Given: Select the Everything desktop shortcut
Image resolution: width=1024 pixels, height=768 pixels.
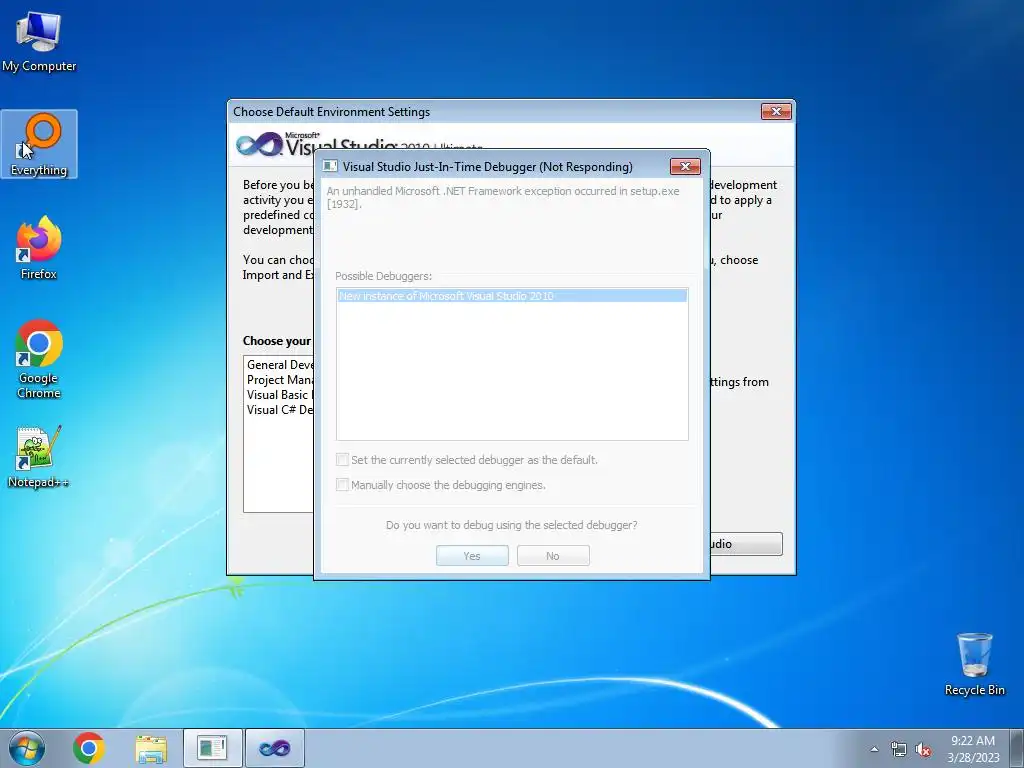Looking at the screenshot, I should tap(39, 145).
